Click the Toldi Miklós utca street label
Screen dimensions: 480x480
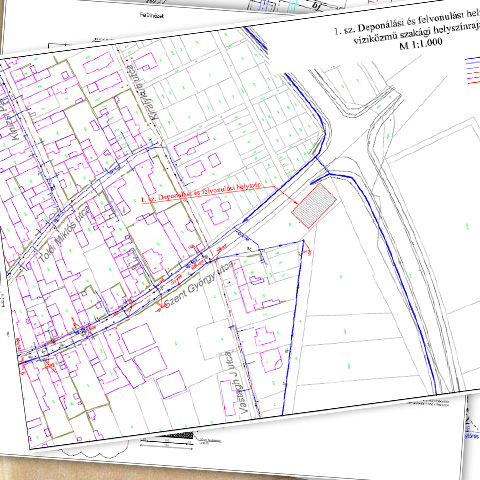(x=64, y=235)
